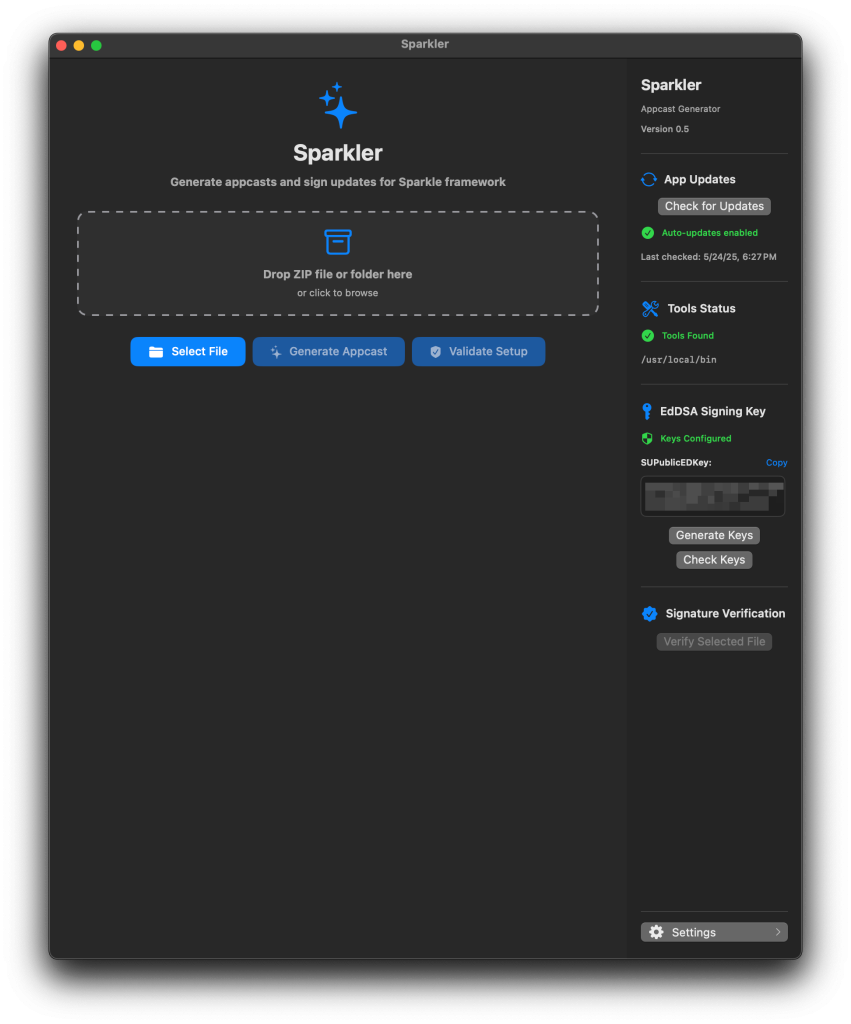851x1024 pixels.
Task: Click the red close window button
Action: tap(61, 45)
